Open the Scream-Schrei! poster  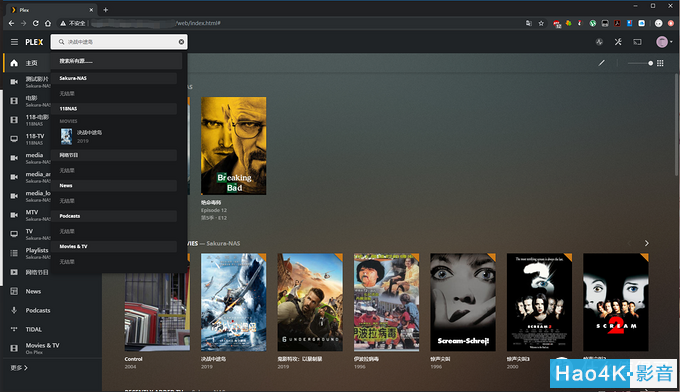click(463, 302)
